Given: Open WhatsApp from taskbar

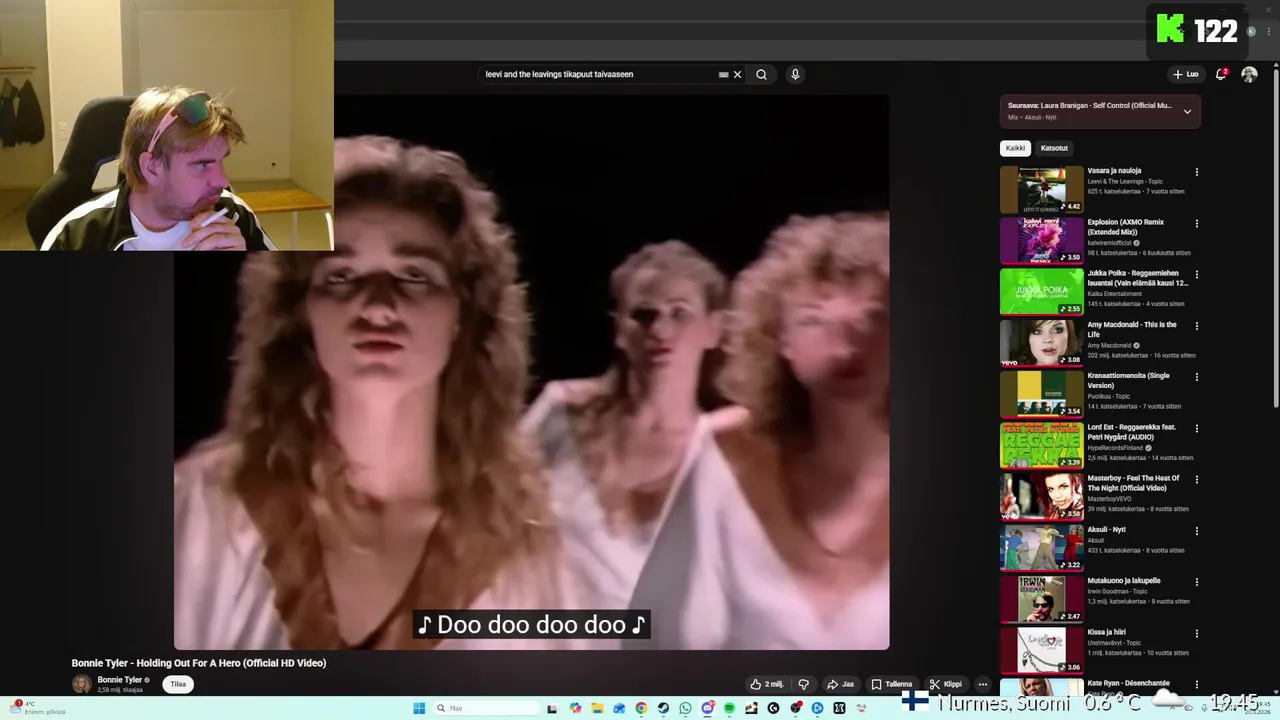Looking at the screenshot, I should click(x=685, y=708).
